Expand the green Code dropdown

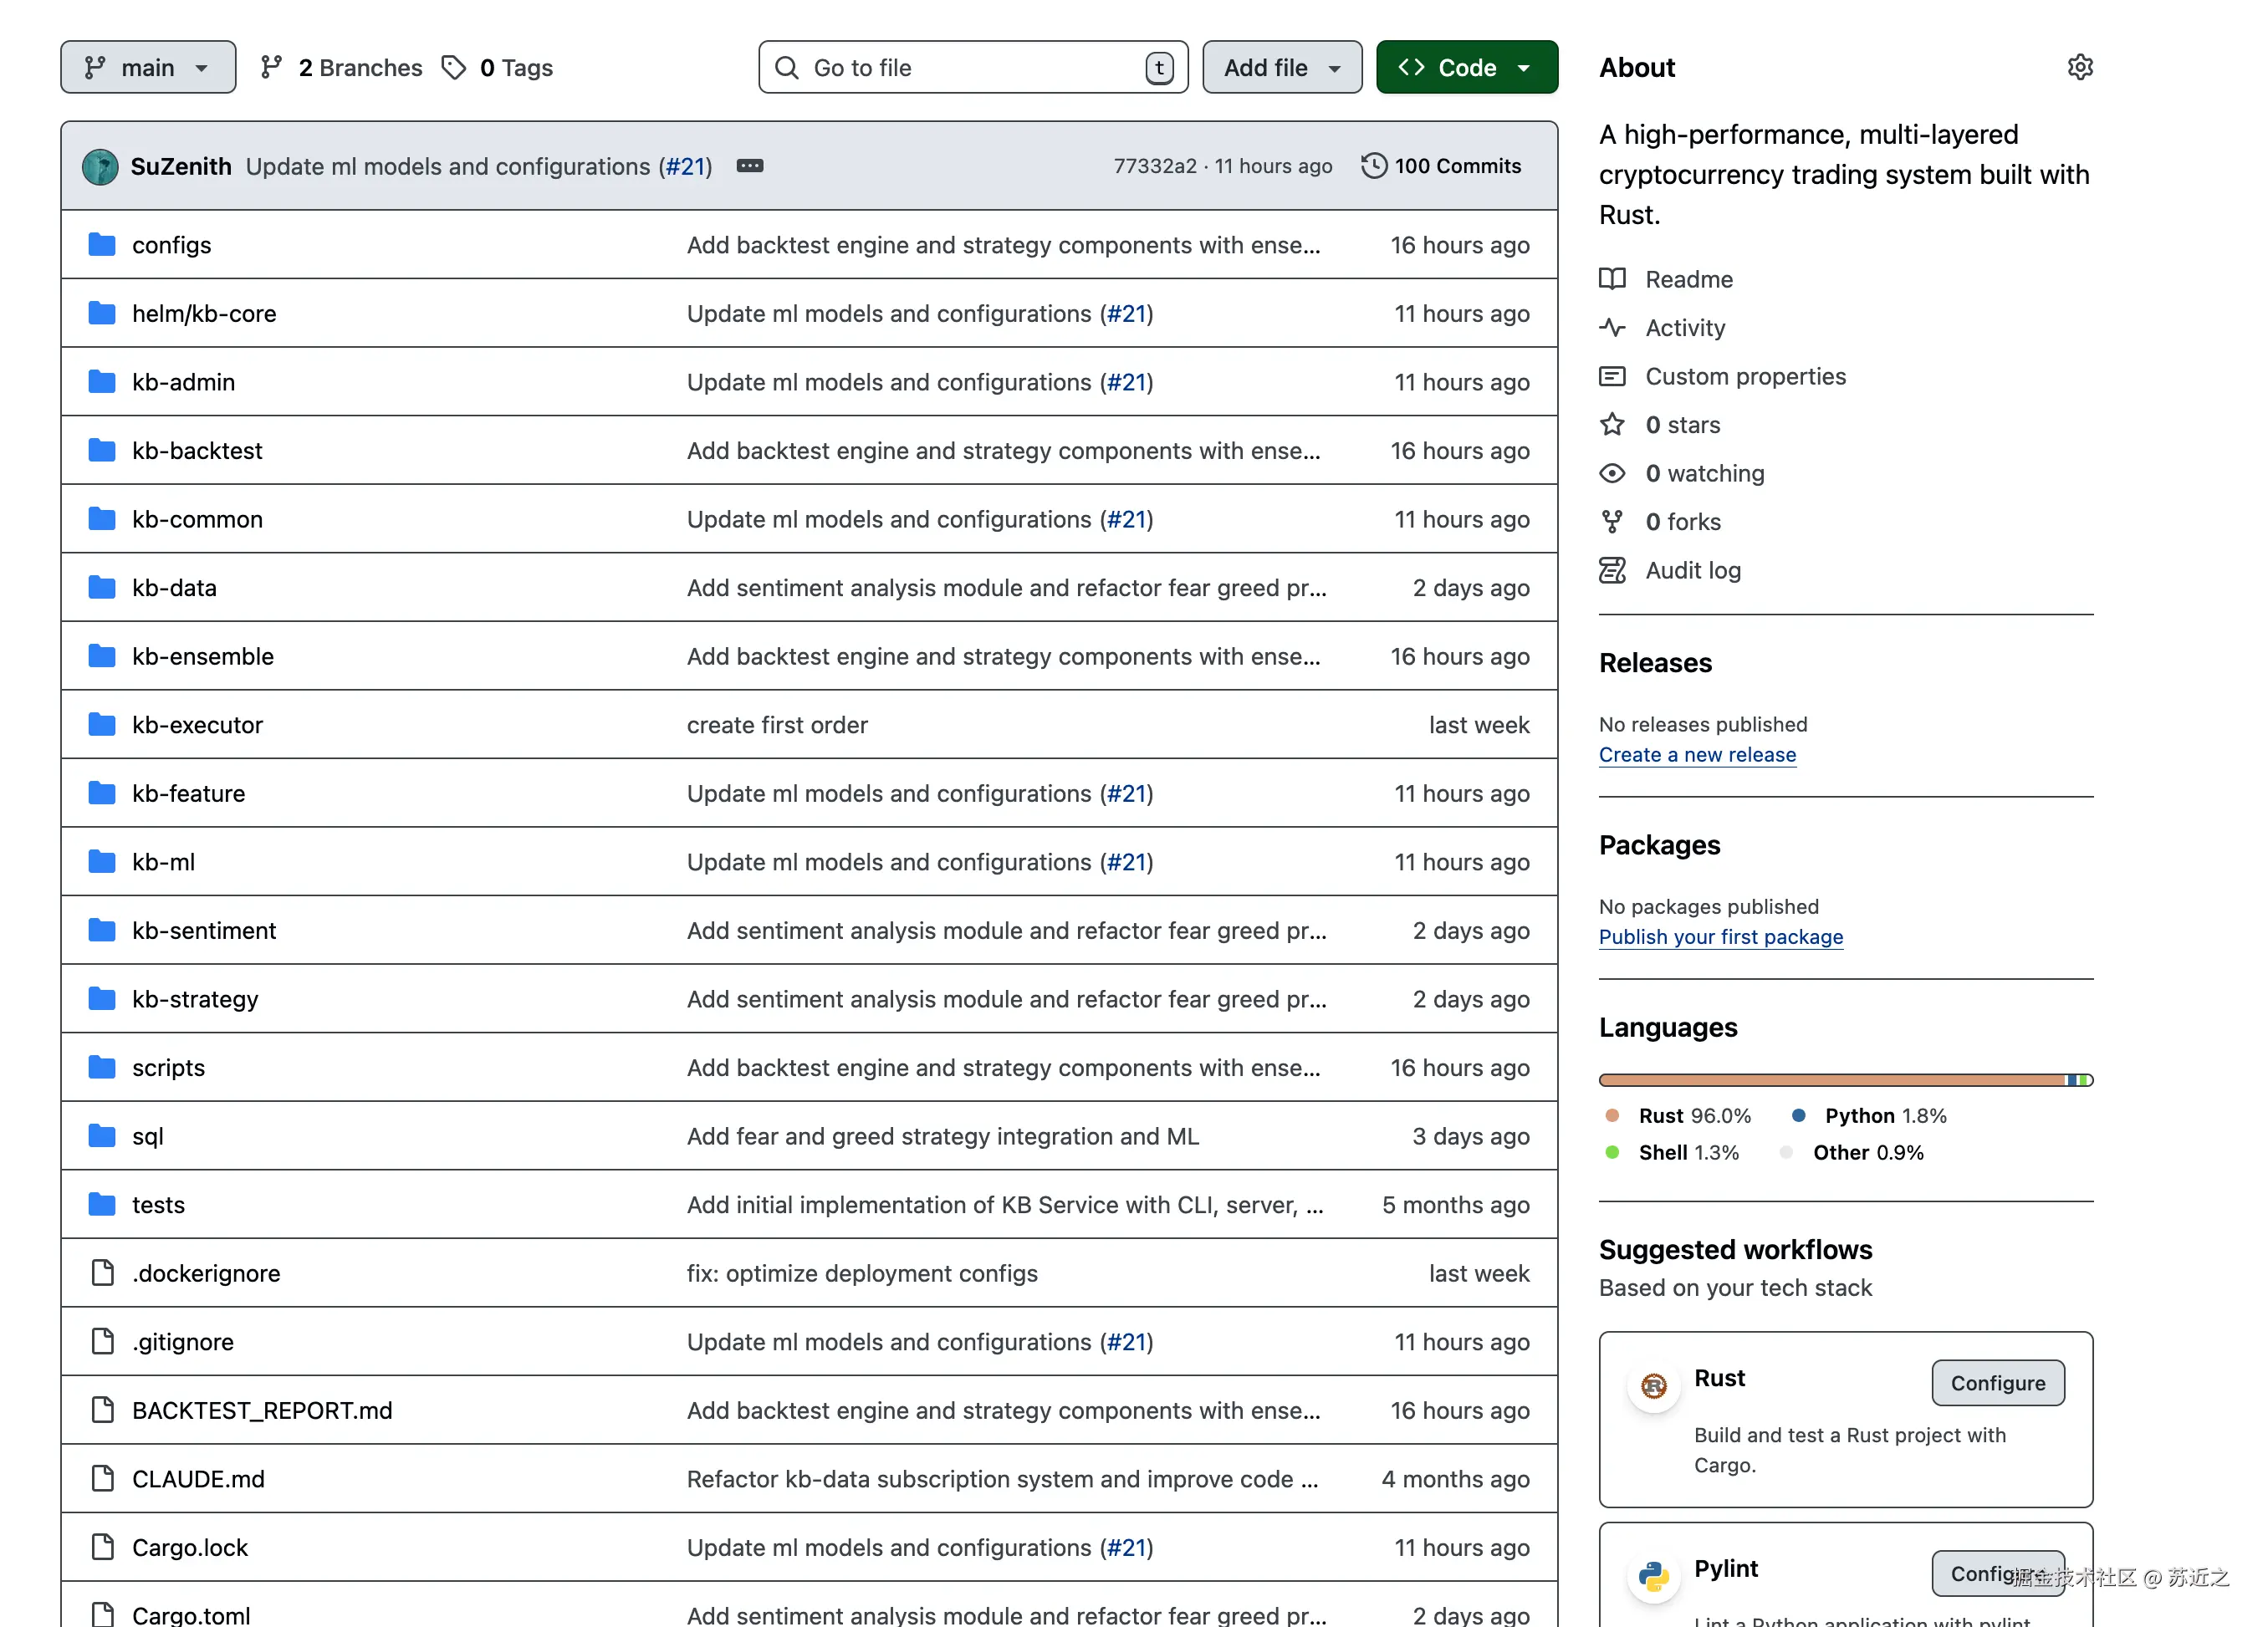[1465, 67]
